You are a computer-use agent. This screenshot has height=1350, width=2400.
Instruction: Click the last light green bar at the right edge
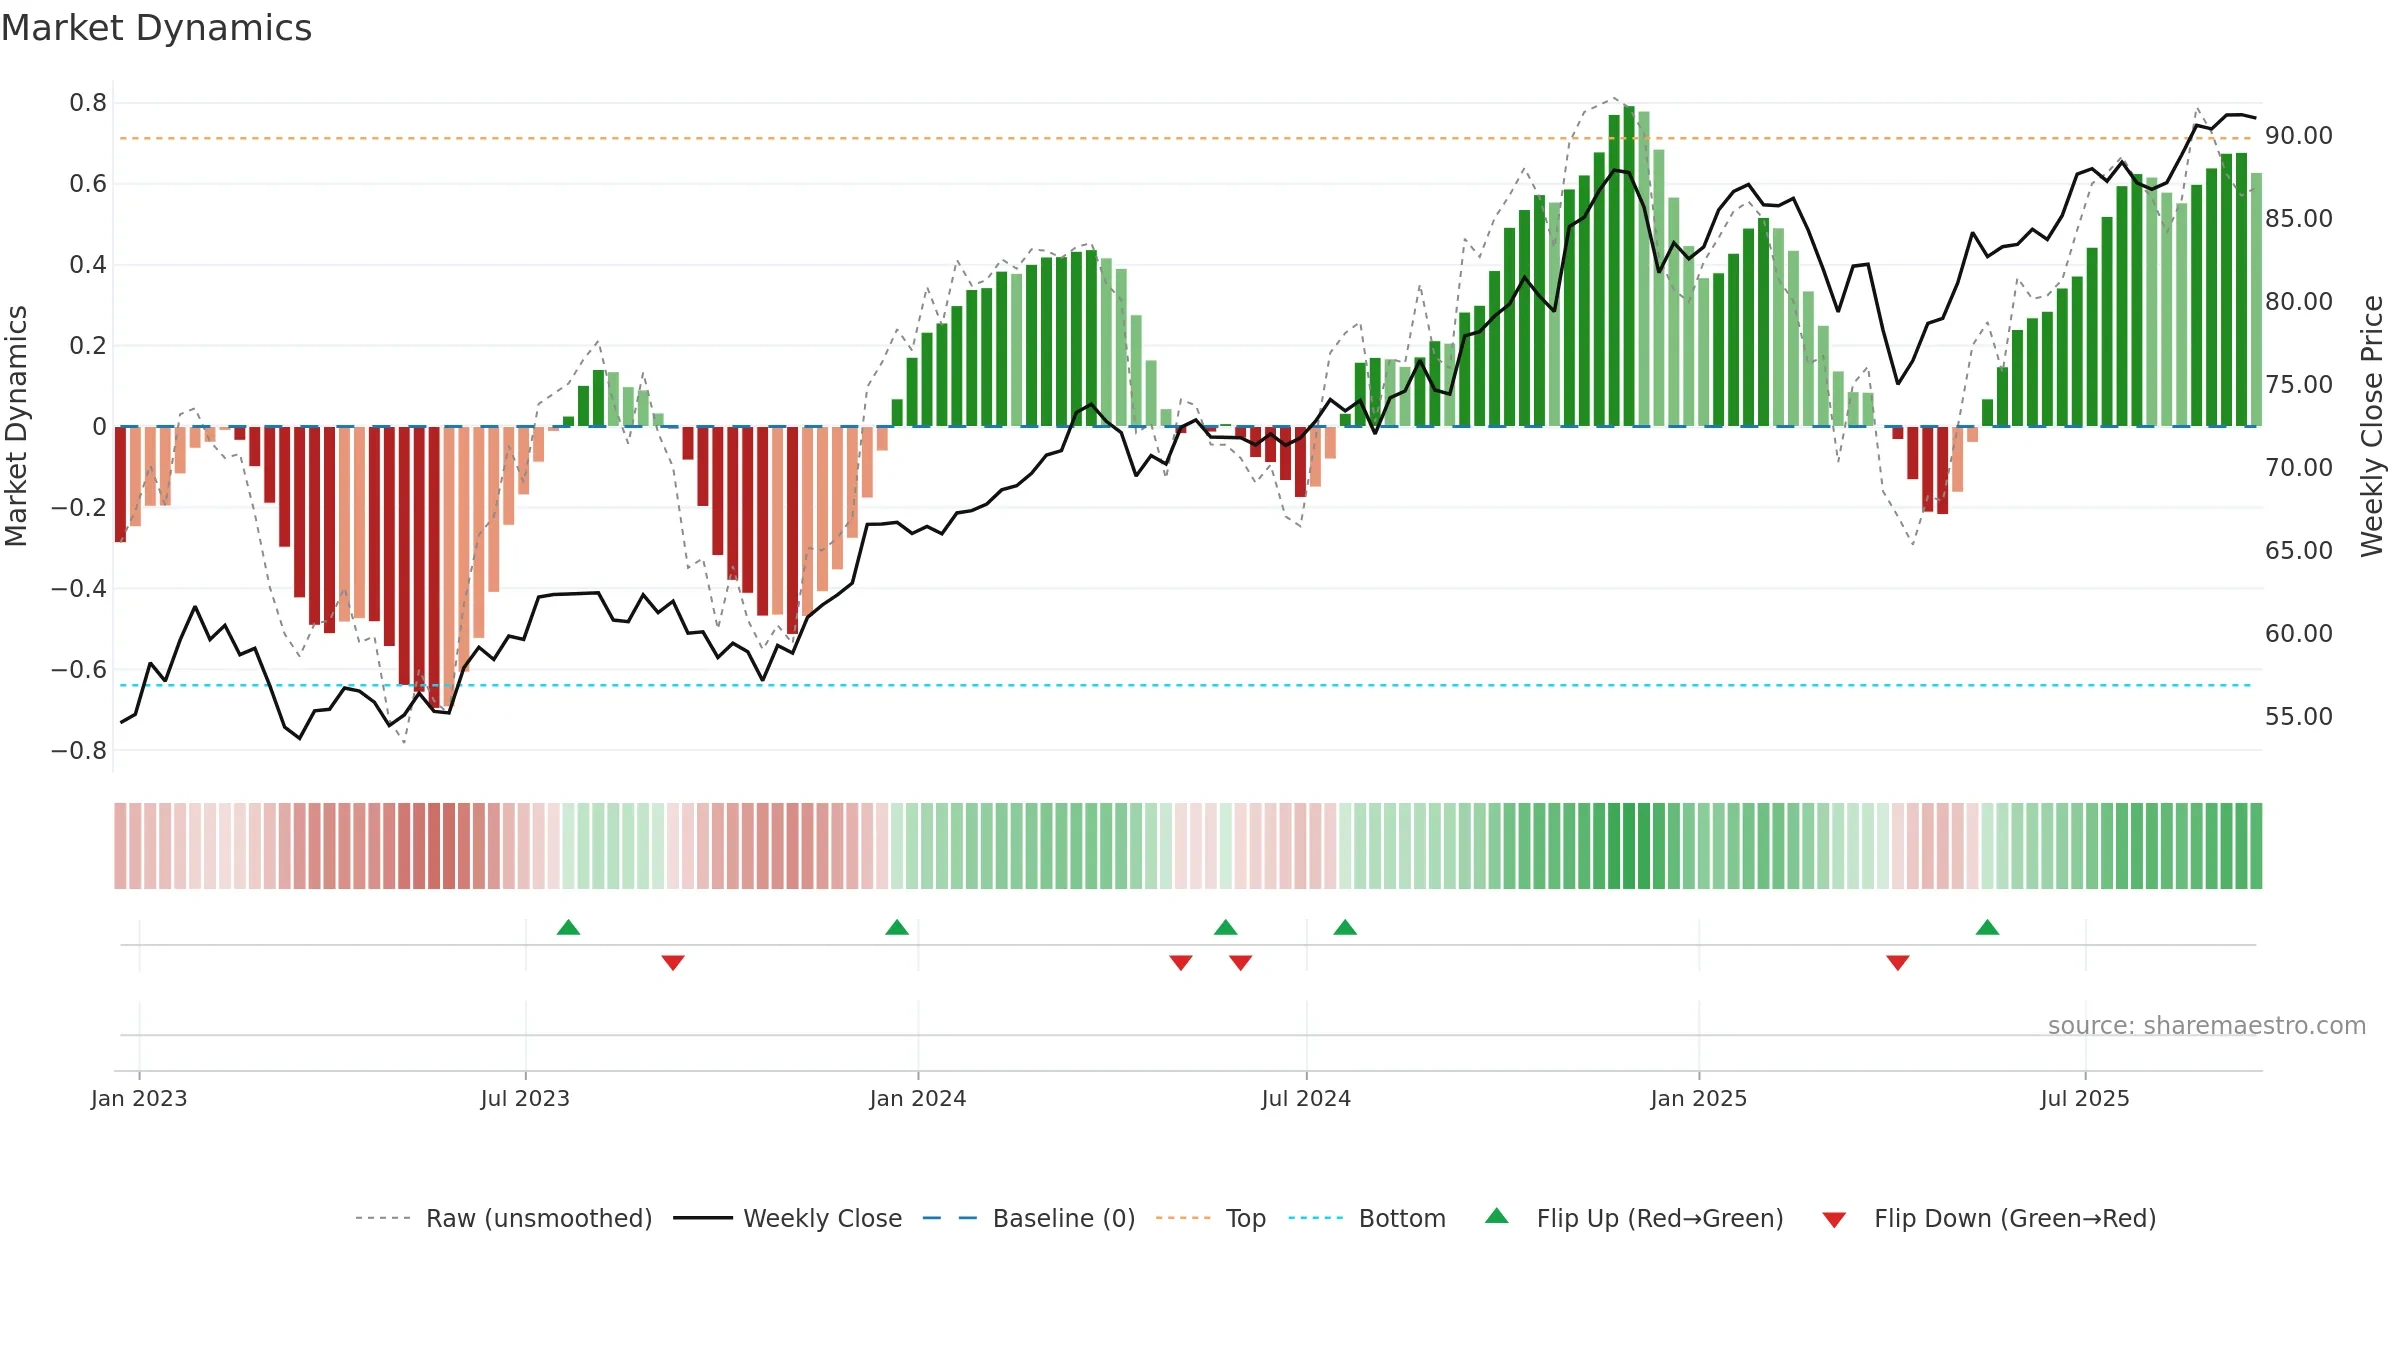click(x=2256, y=300)
